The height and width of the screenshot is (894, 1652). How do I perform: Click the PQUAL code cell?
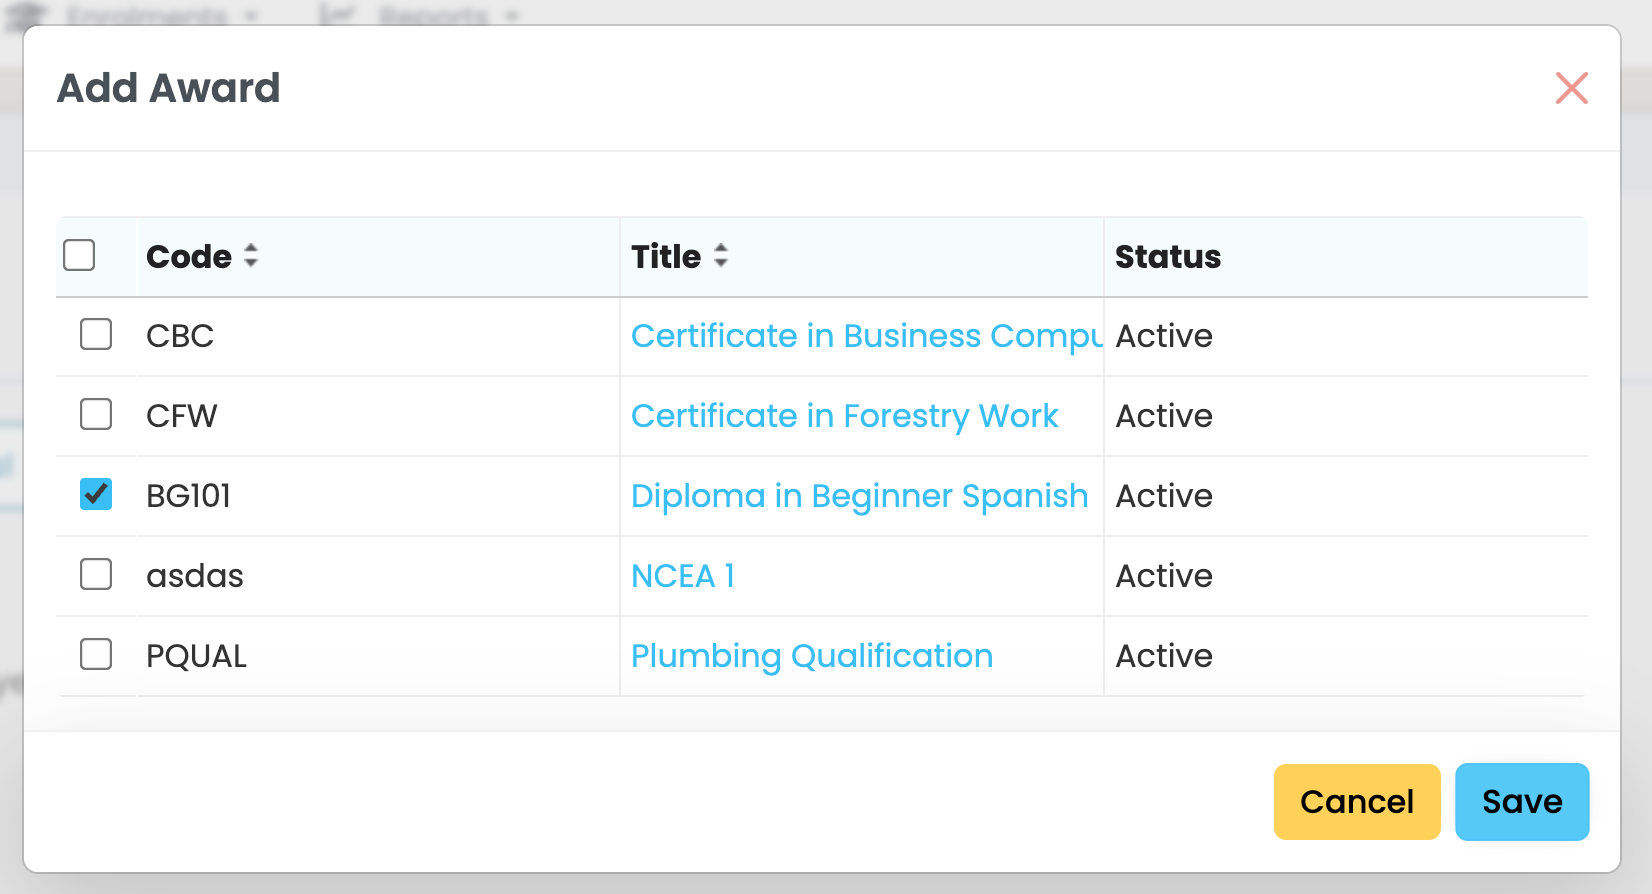click(196, 656)
